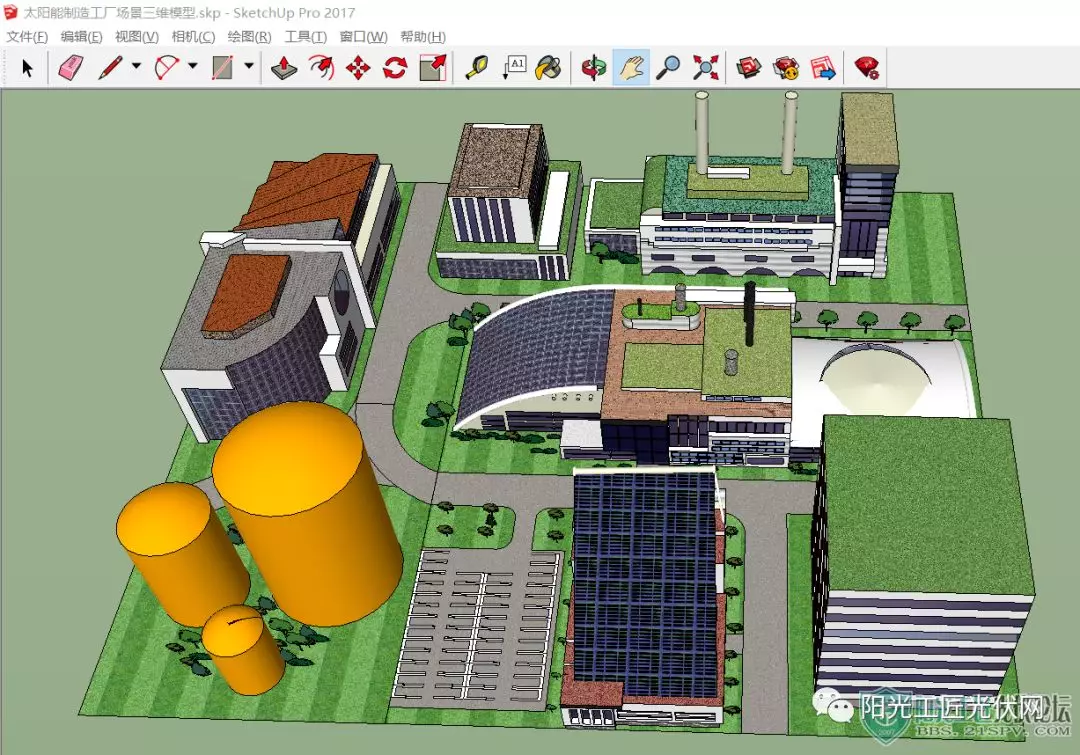This screenshot has width=1080, height=755.
Task: Activate the Push/Pull tool
Action: pyautogui.click(x=284, y=68)
